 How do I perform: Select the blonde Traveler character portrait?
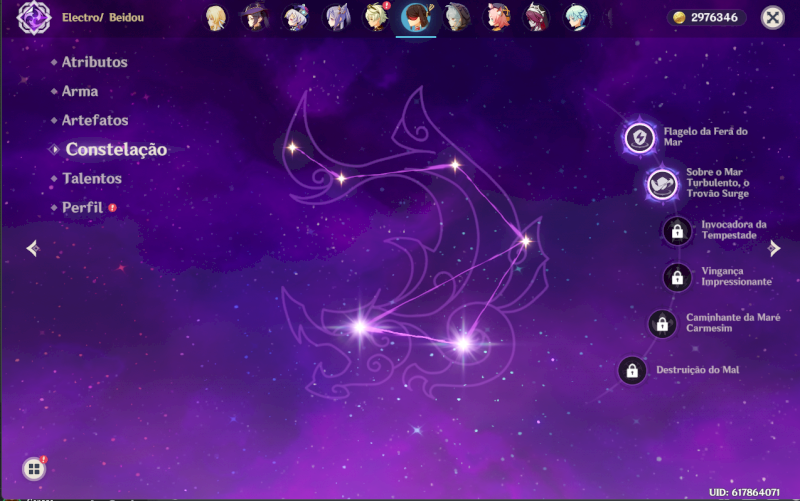coord(216,18)
